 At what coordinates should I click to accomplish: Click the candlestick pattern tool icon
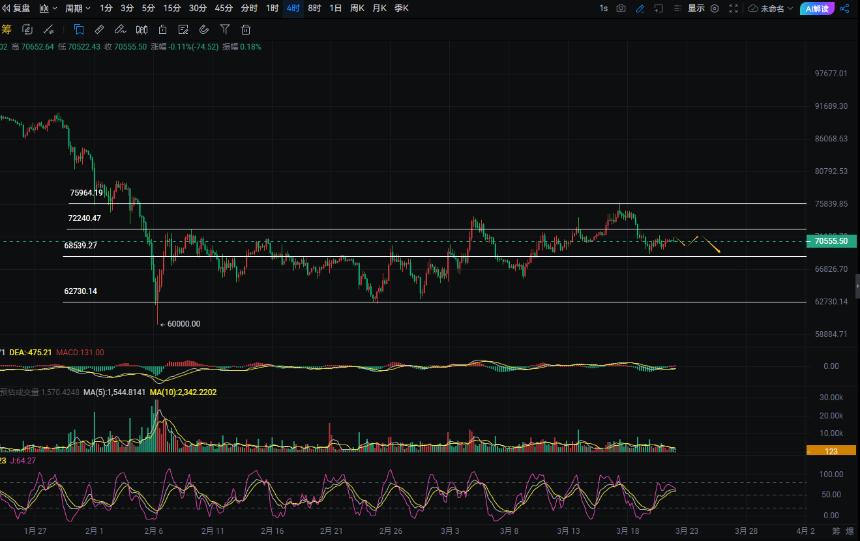click(x=142, y=30)
